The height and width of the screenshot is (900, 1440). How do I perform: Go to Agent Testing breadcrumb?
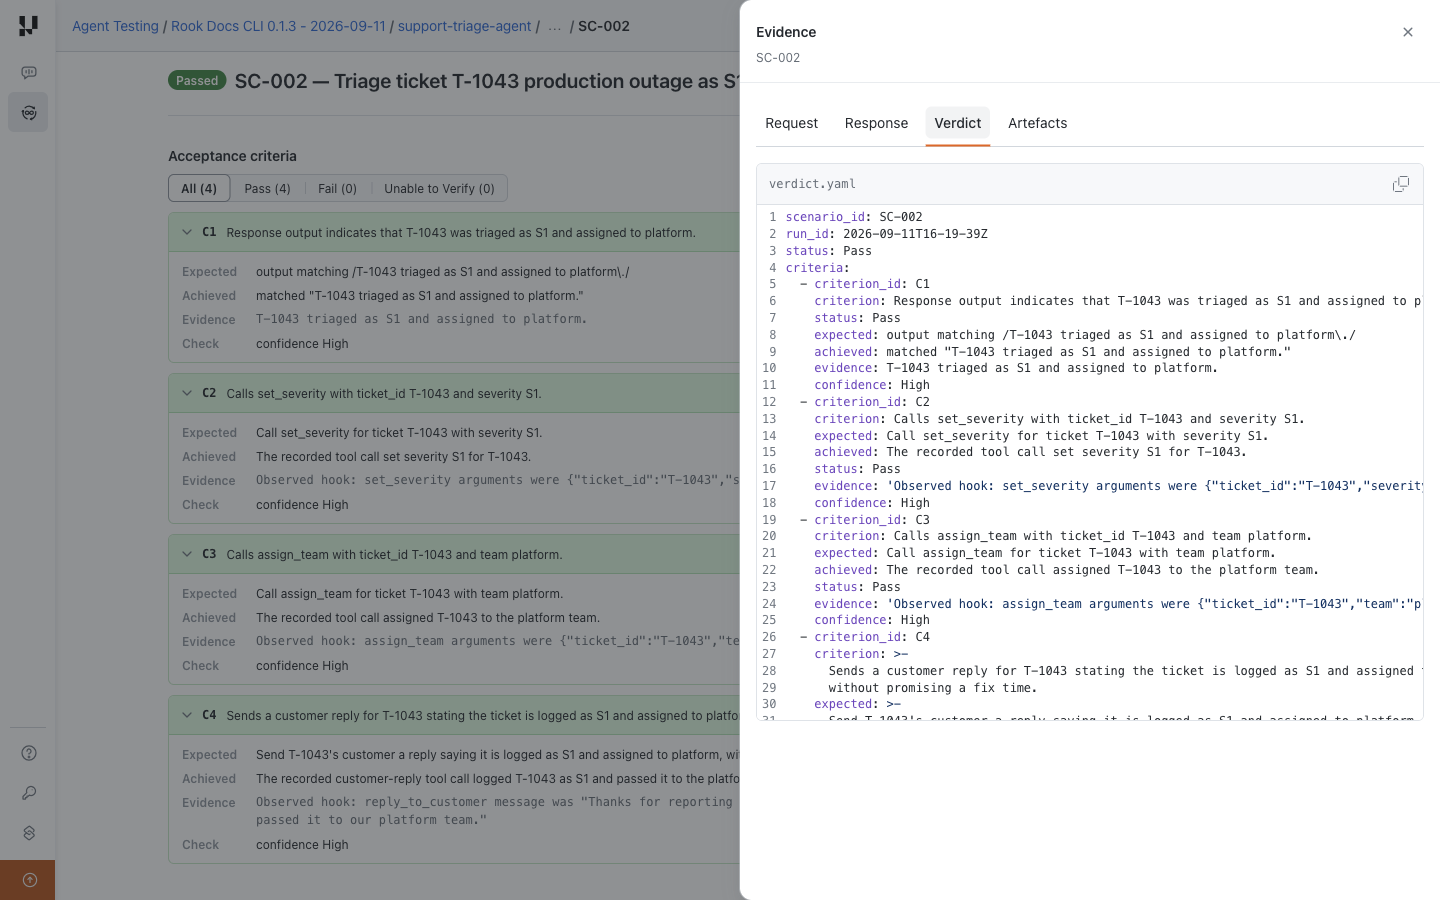pyautogui.click(x=115, y=26)
